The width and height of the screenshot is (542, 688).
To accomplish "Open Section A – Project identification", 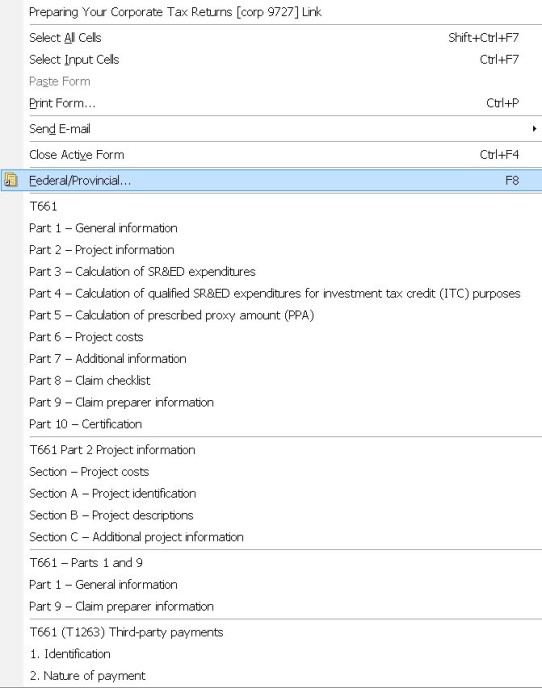I will click(271, 493).
